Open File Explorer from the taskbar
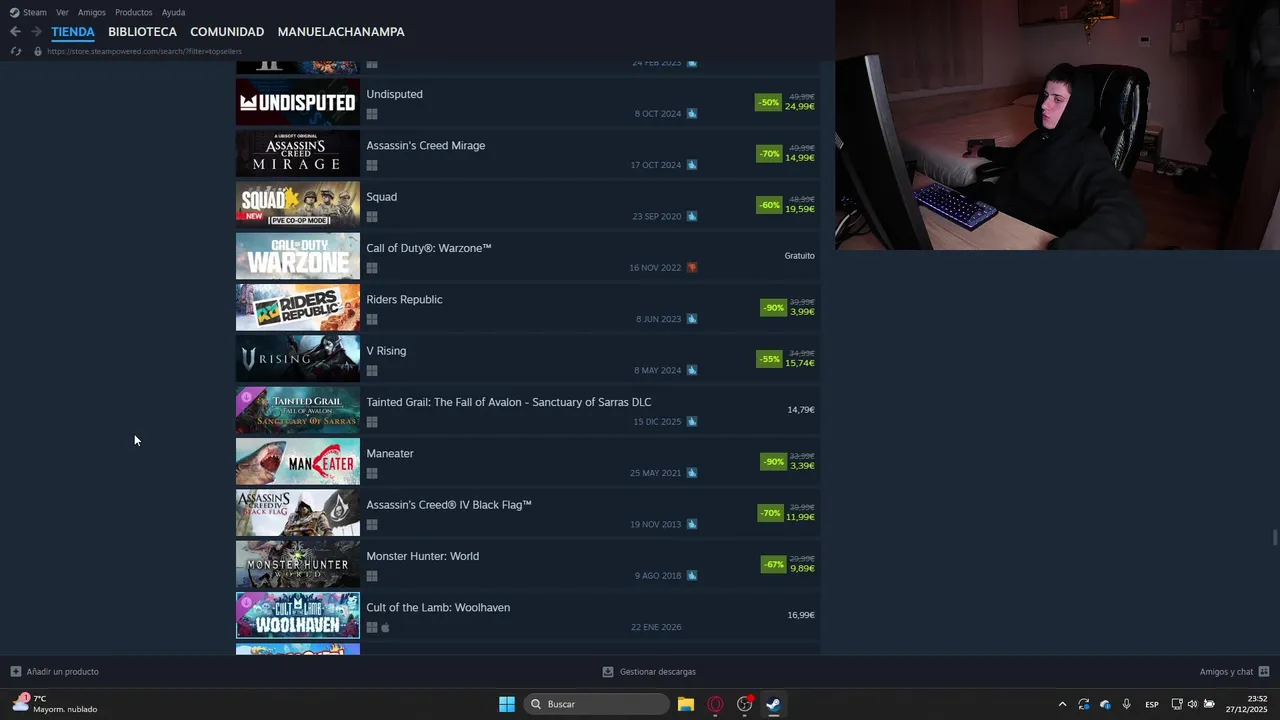 pos(686,704)
